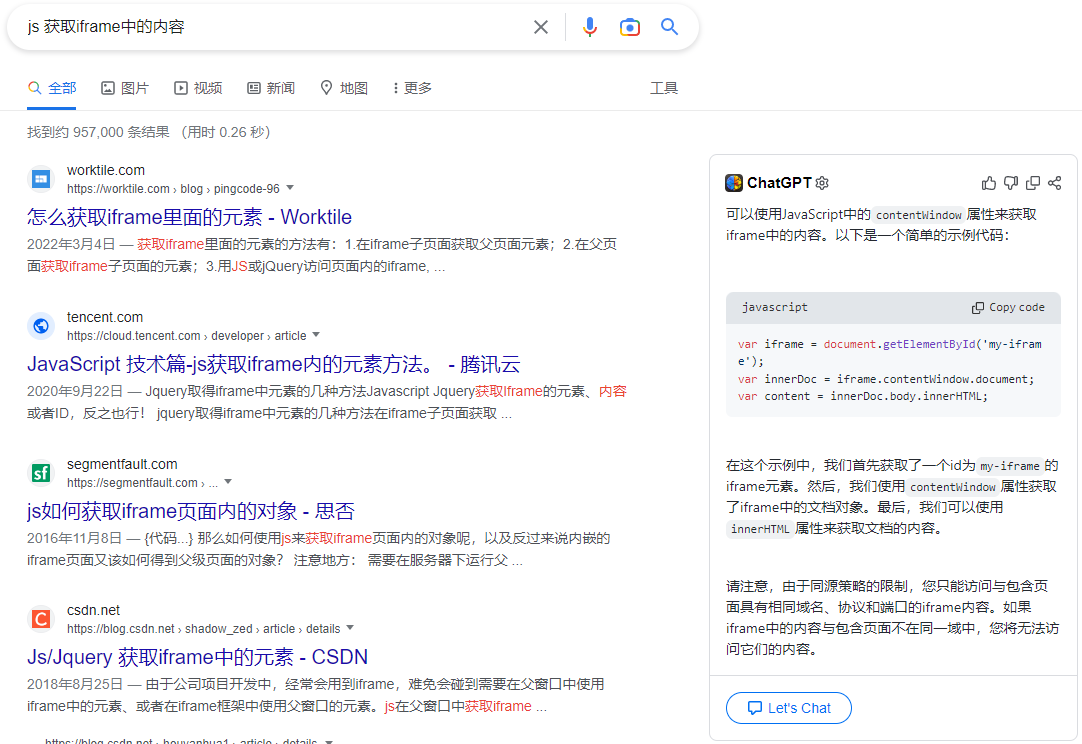Click the 'var content = innerDoc.body.innerHTML' line

863,396
